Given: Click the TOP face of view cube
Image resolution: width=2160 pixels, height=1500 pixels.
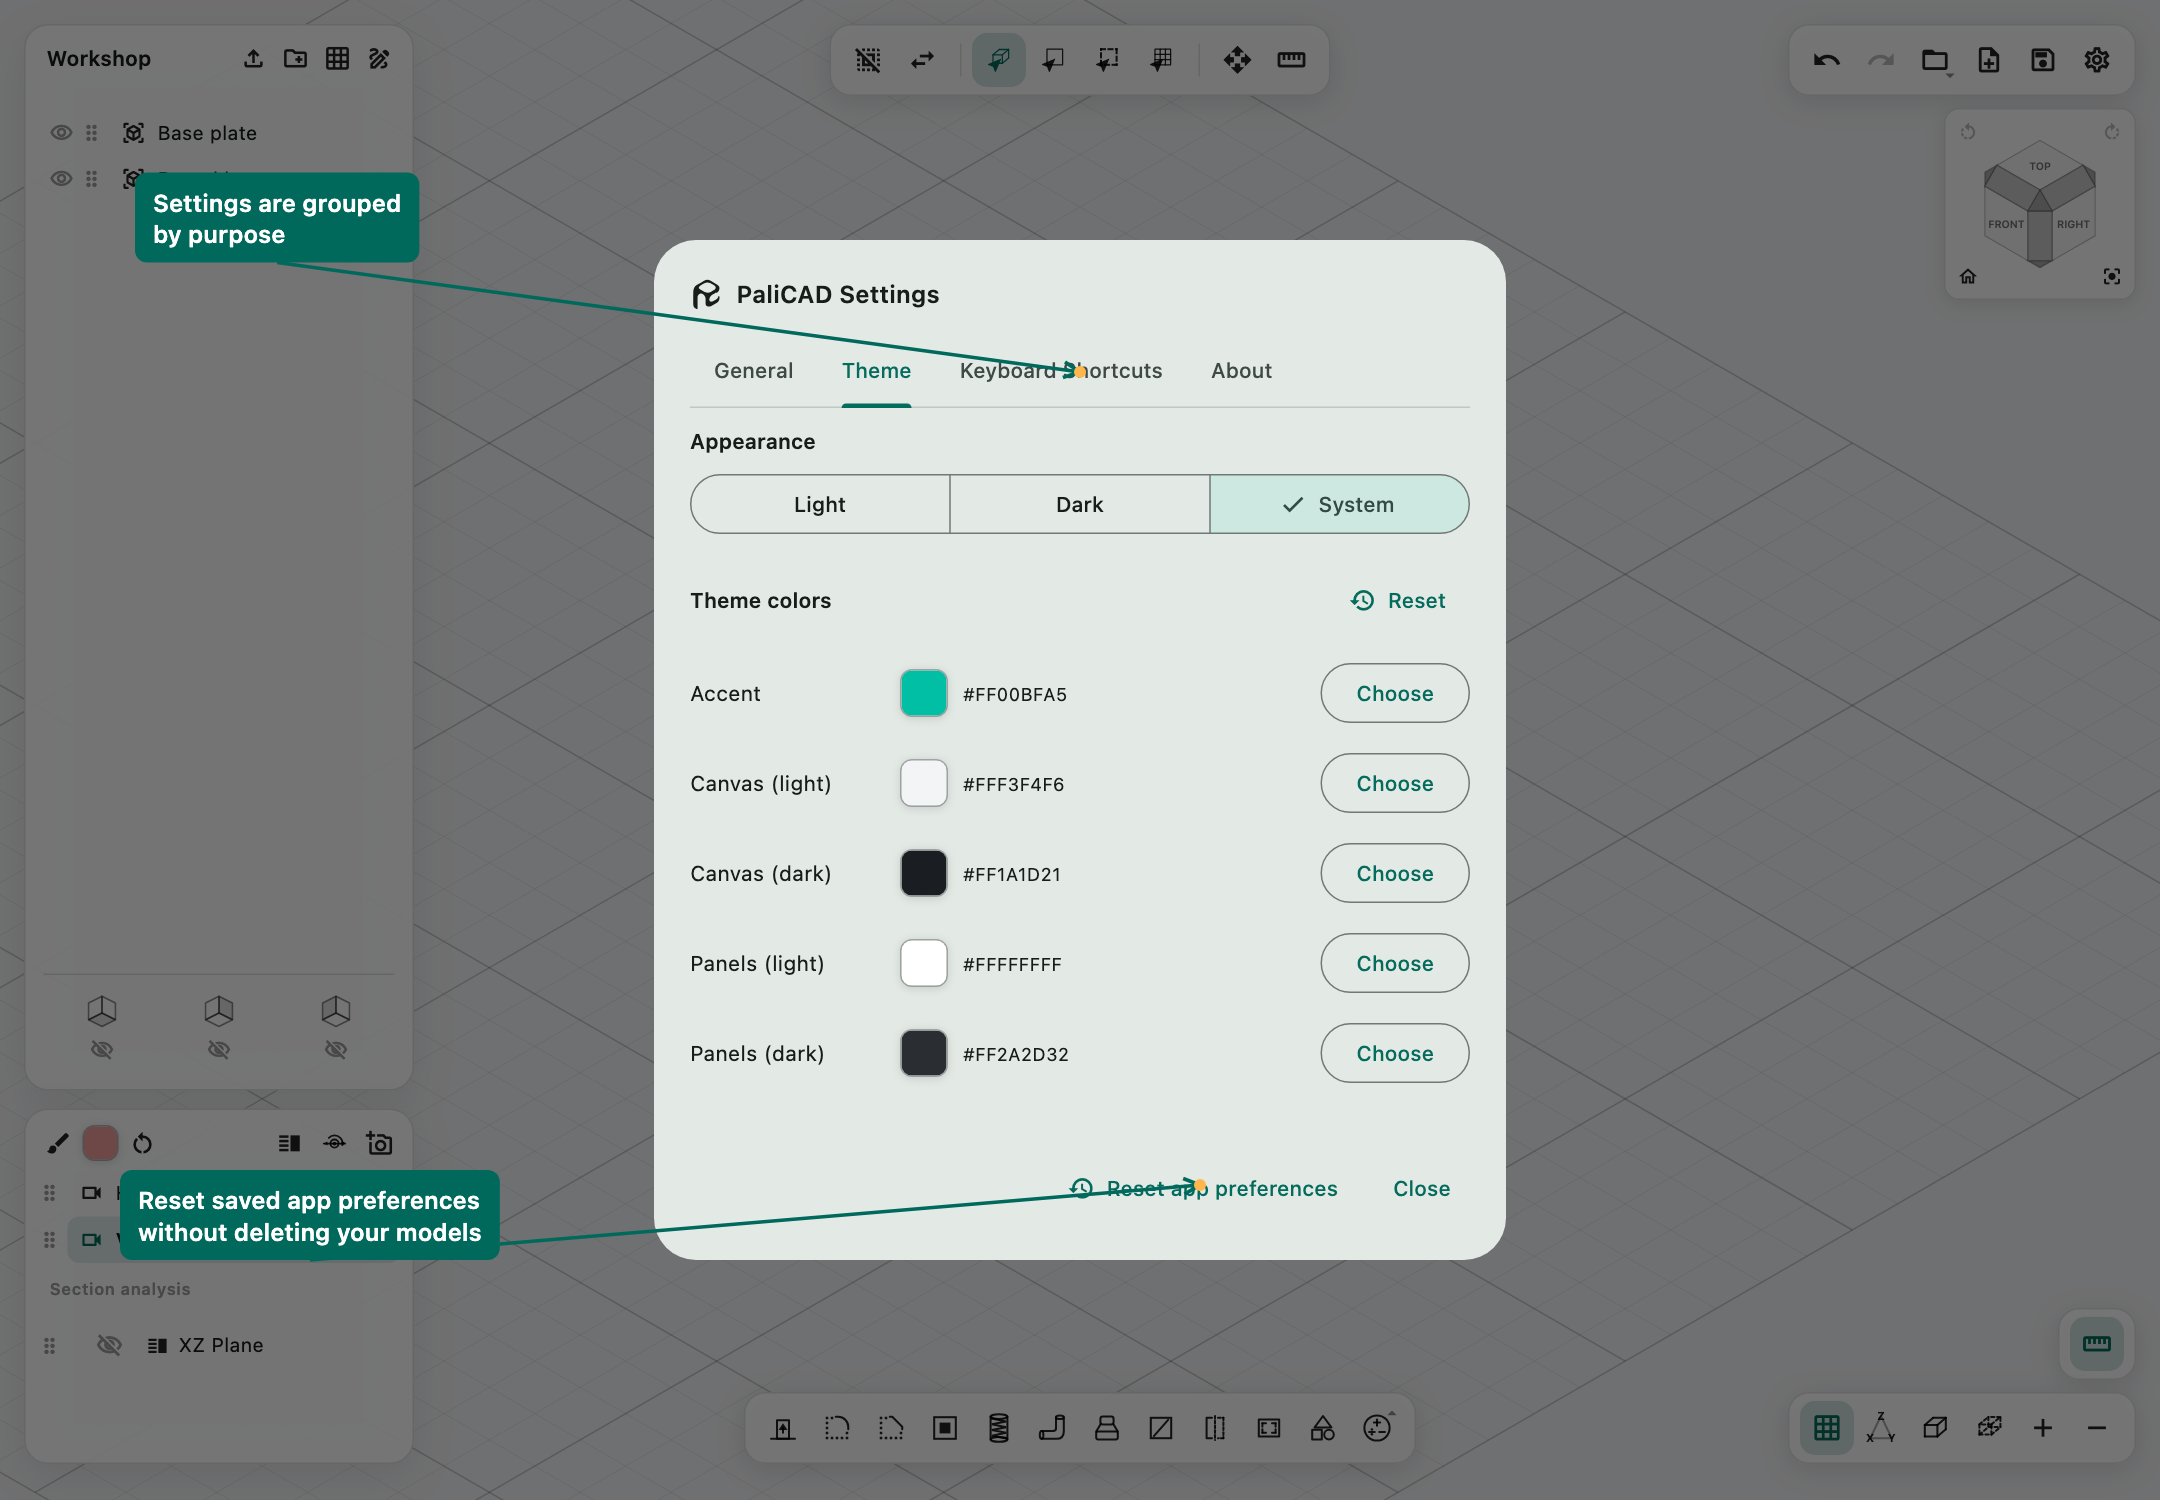Looking at the screenshot, I should (x=2040, y=166).
